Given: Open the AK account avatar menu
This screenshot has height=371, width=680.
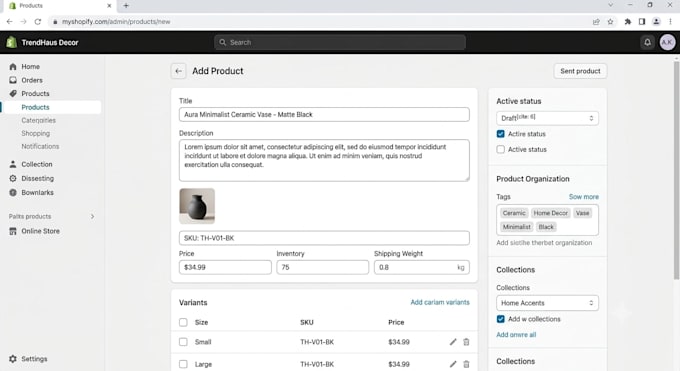Looking at the screenshot, I should [667, 42].
